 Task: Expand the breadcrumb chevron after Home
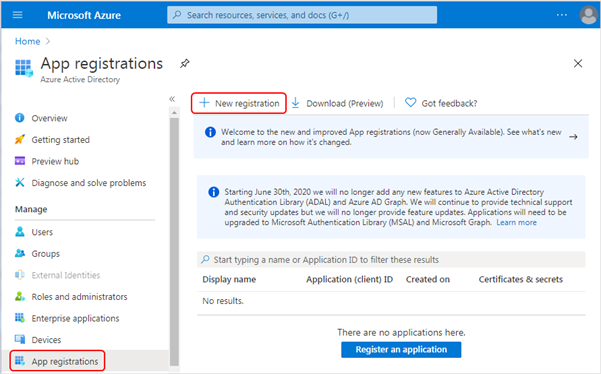coord(48,41)
